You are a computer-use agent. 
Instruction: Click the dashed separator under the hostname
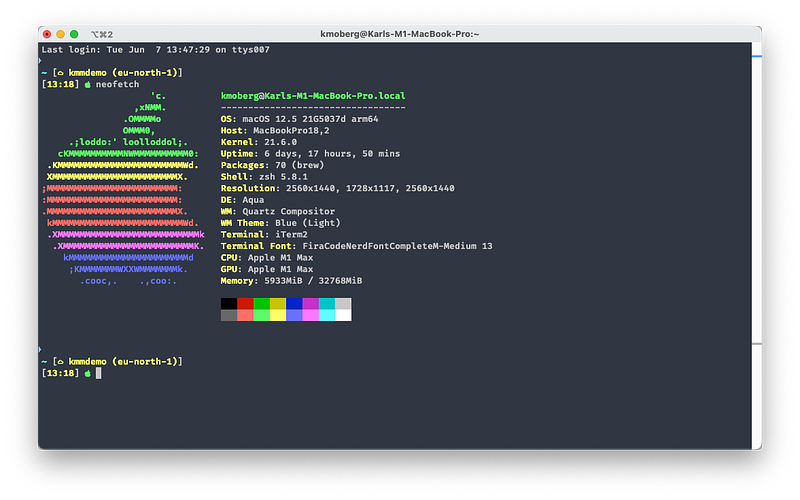tap(313, 108)
